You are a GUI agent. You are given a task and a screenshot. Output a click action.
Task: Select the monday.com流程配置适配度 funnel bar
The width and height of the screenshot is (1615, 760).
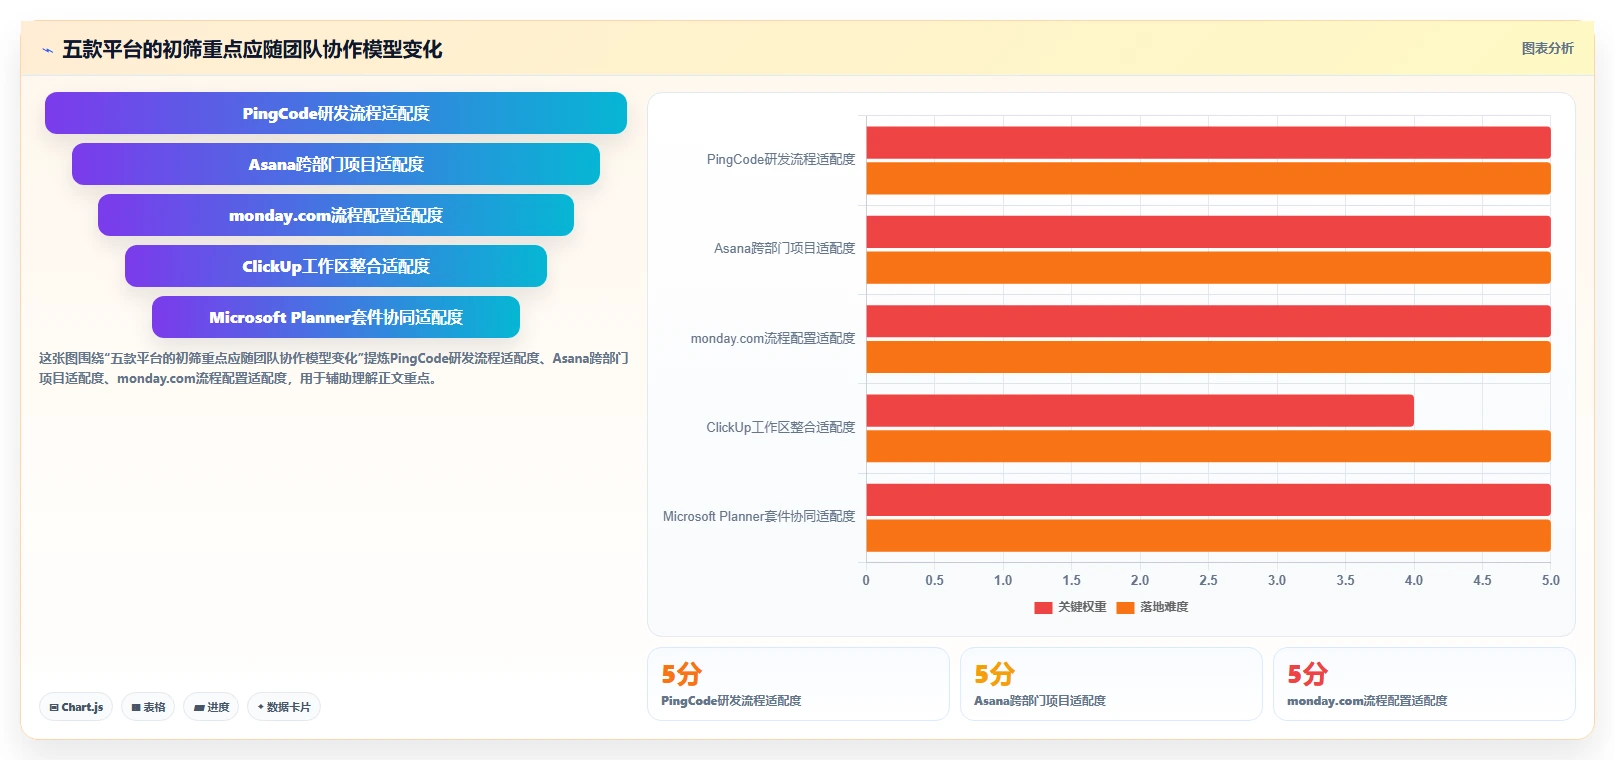336,215
